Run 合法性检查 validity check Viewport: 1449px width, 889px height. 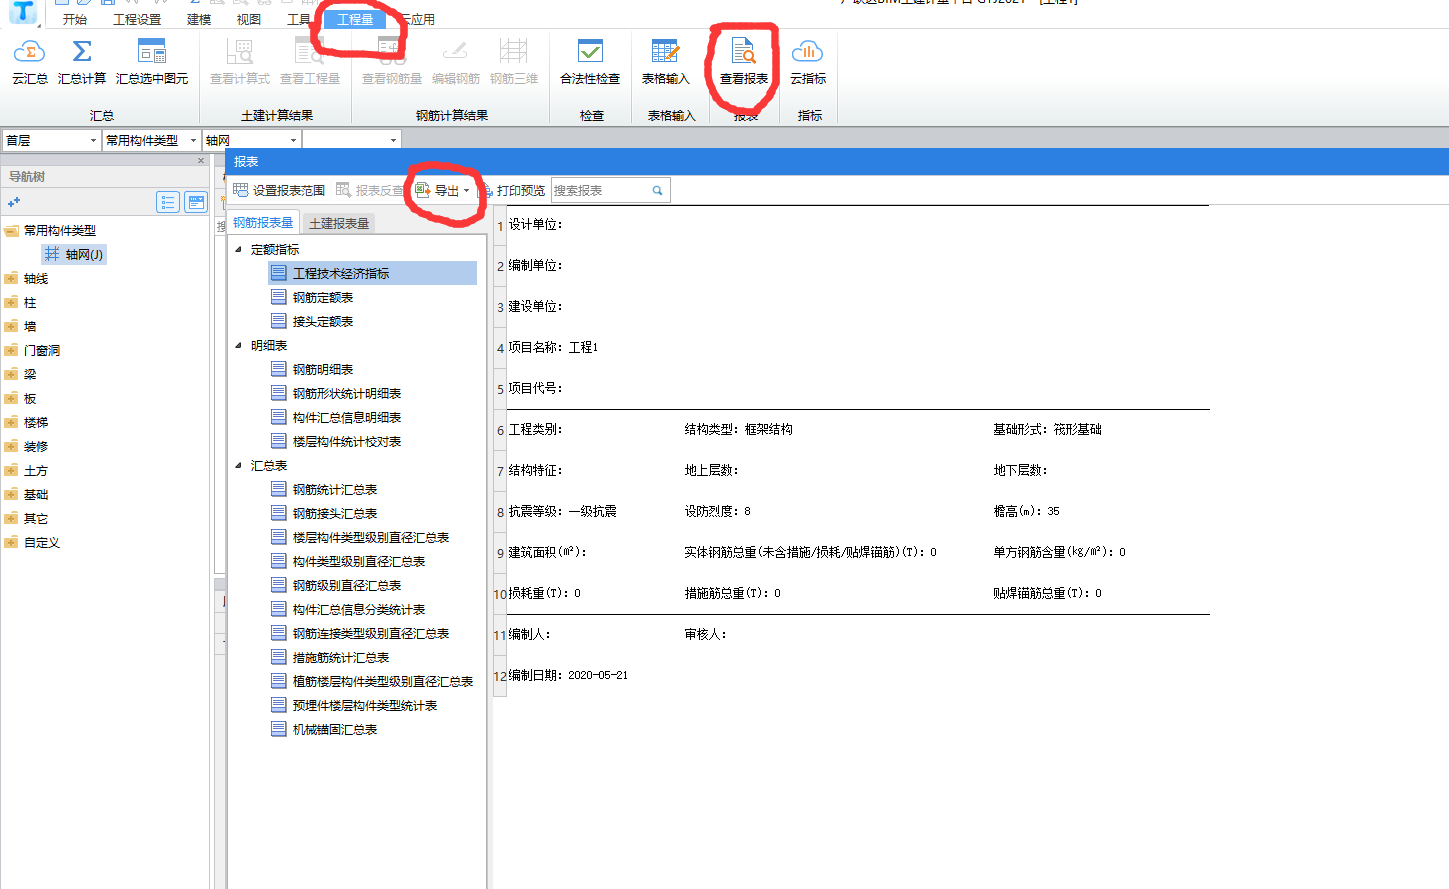590,61
